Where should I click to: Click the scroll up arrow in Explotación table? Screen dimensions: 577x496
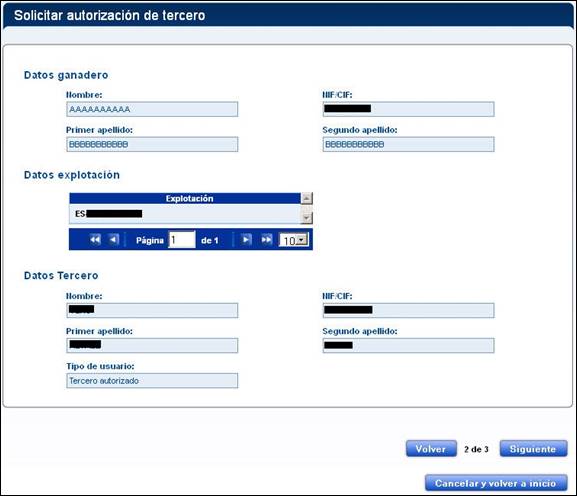click(307, 198)
